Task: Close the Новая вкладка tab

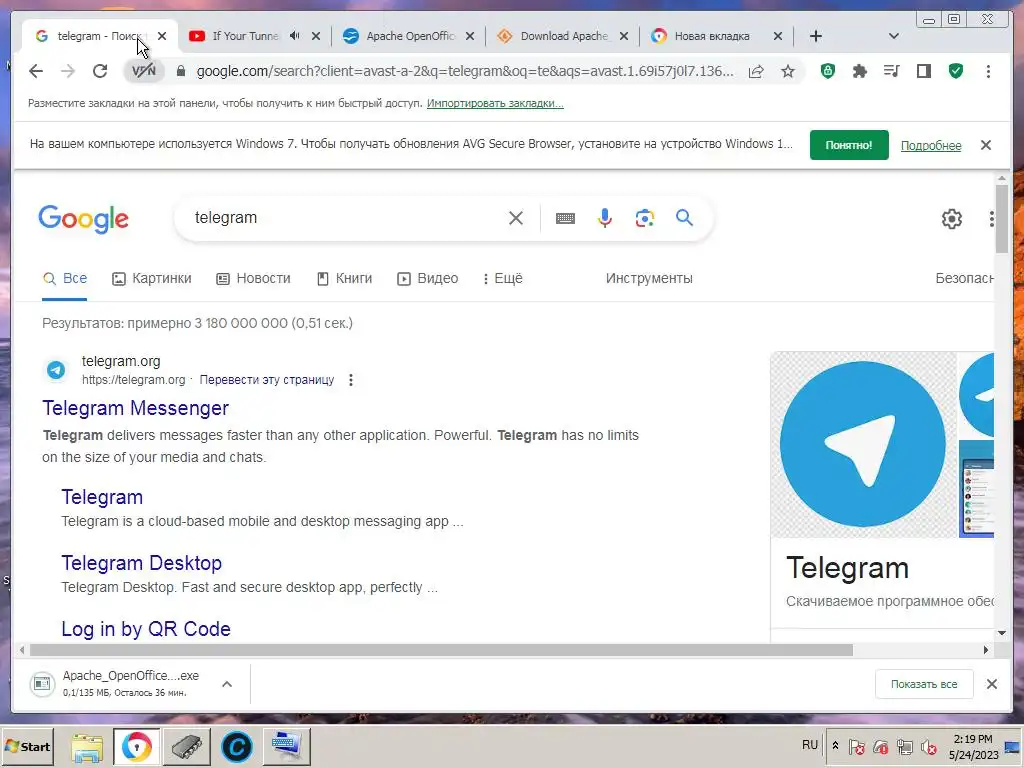Action: pos(778,36)
